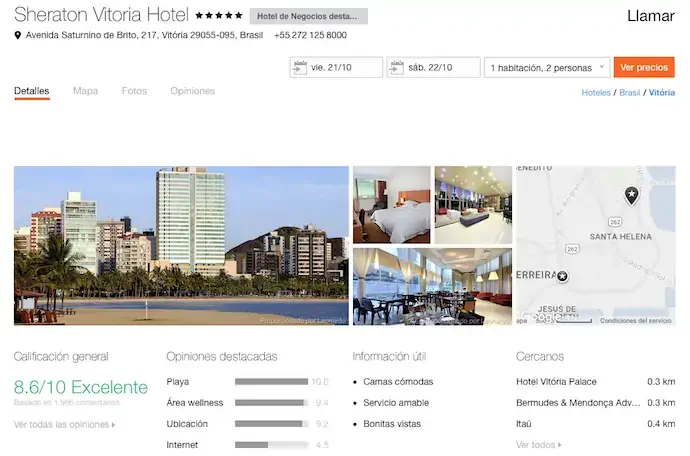Open the lobby lounge photo thumbnail
Screen dimensions: 690x456
[x=473, y=205]
